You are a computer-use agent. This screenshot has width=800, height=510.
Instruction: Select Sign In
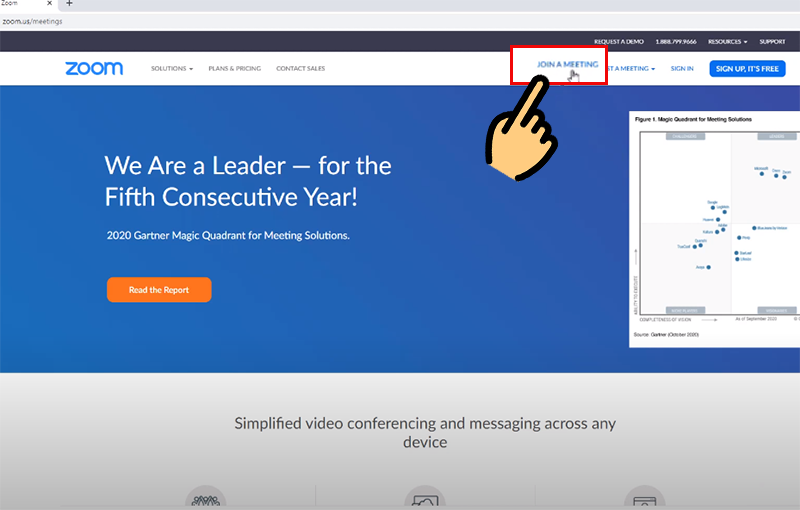click(682, 69)
